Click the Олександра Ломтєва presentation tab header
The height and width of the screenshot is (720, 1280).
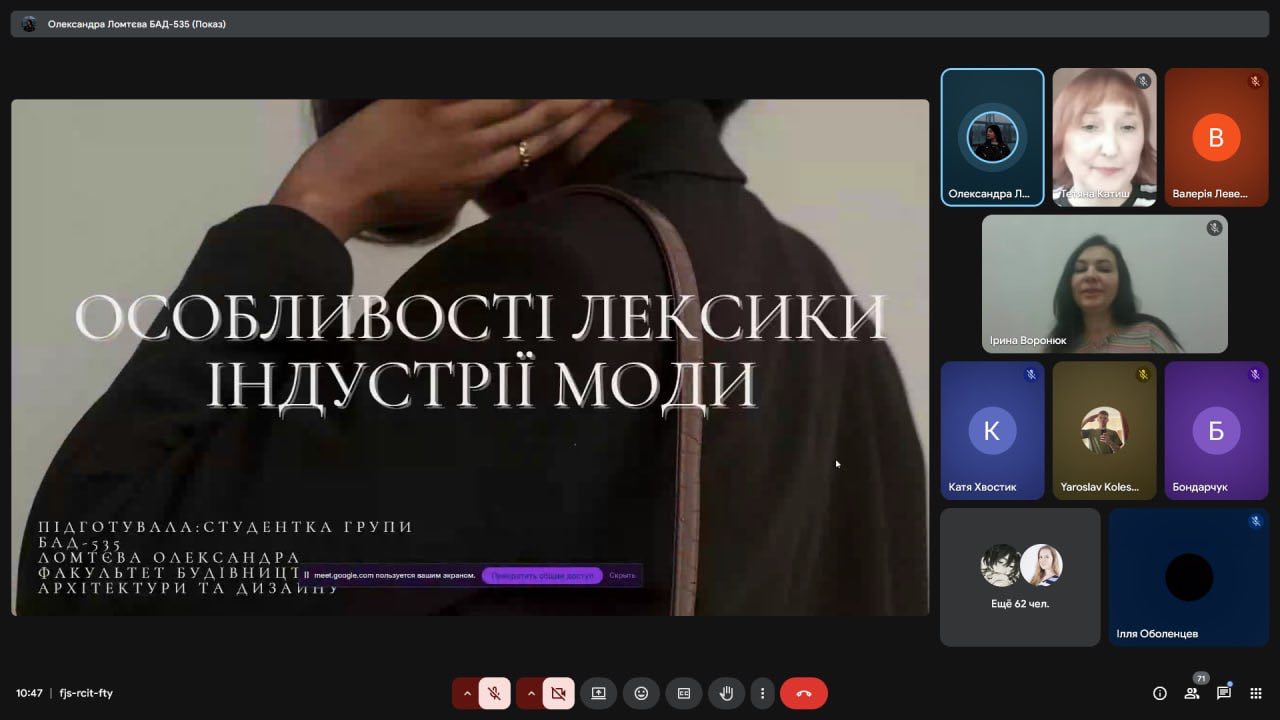[137, 24]
